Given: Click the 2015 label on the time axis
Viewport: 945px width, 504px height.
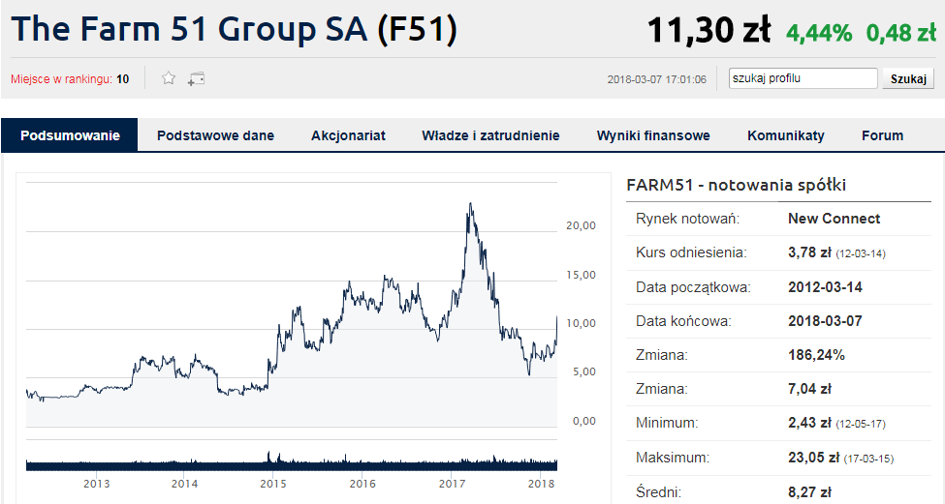Looking at the screenshot, I should (273, 484).
